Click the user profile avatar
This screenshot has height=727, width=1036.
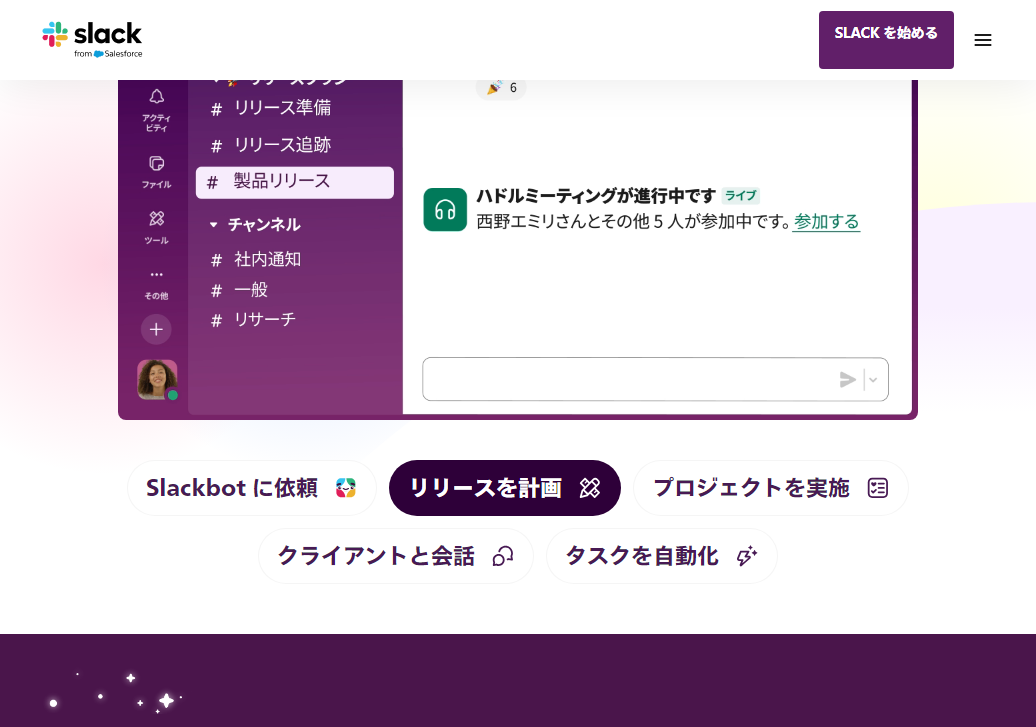pos(157,379)
